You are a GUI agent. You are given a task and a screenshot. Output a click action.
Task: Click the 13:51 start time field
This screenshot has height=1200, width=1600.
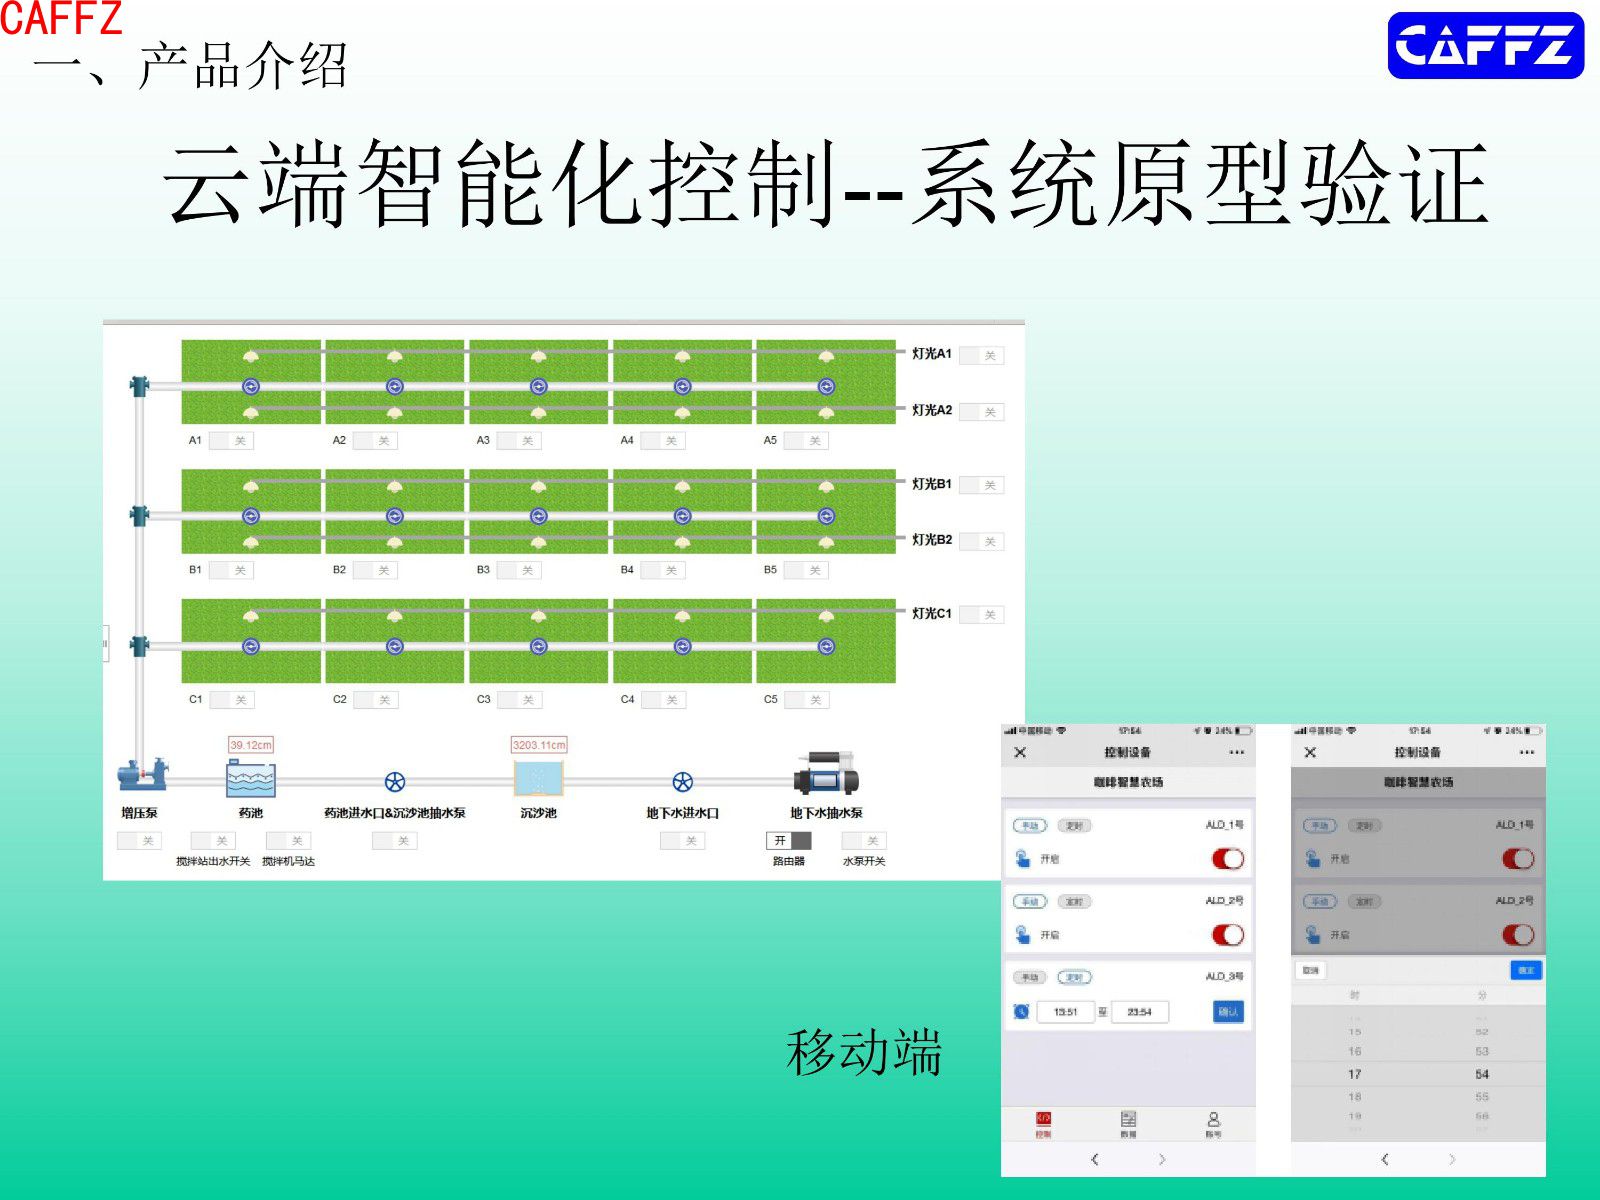coord(1066,1012)
